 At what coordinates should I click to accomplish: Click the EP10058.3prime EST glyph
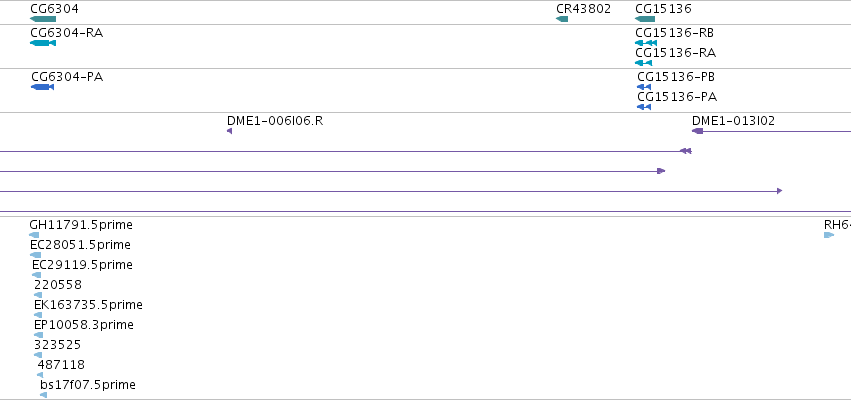coord(38,335)
